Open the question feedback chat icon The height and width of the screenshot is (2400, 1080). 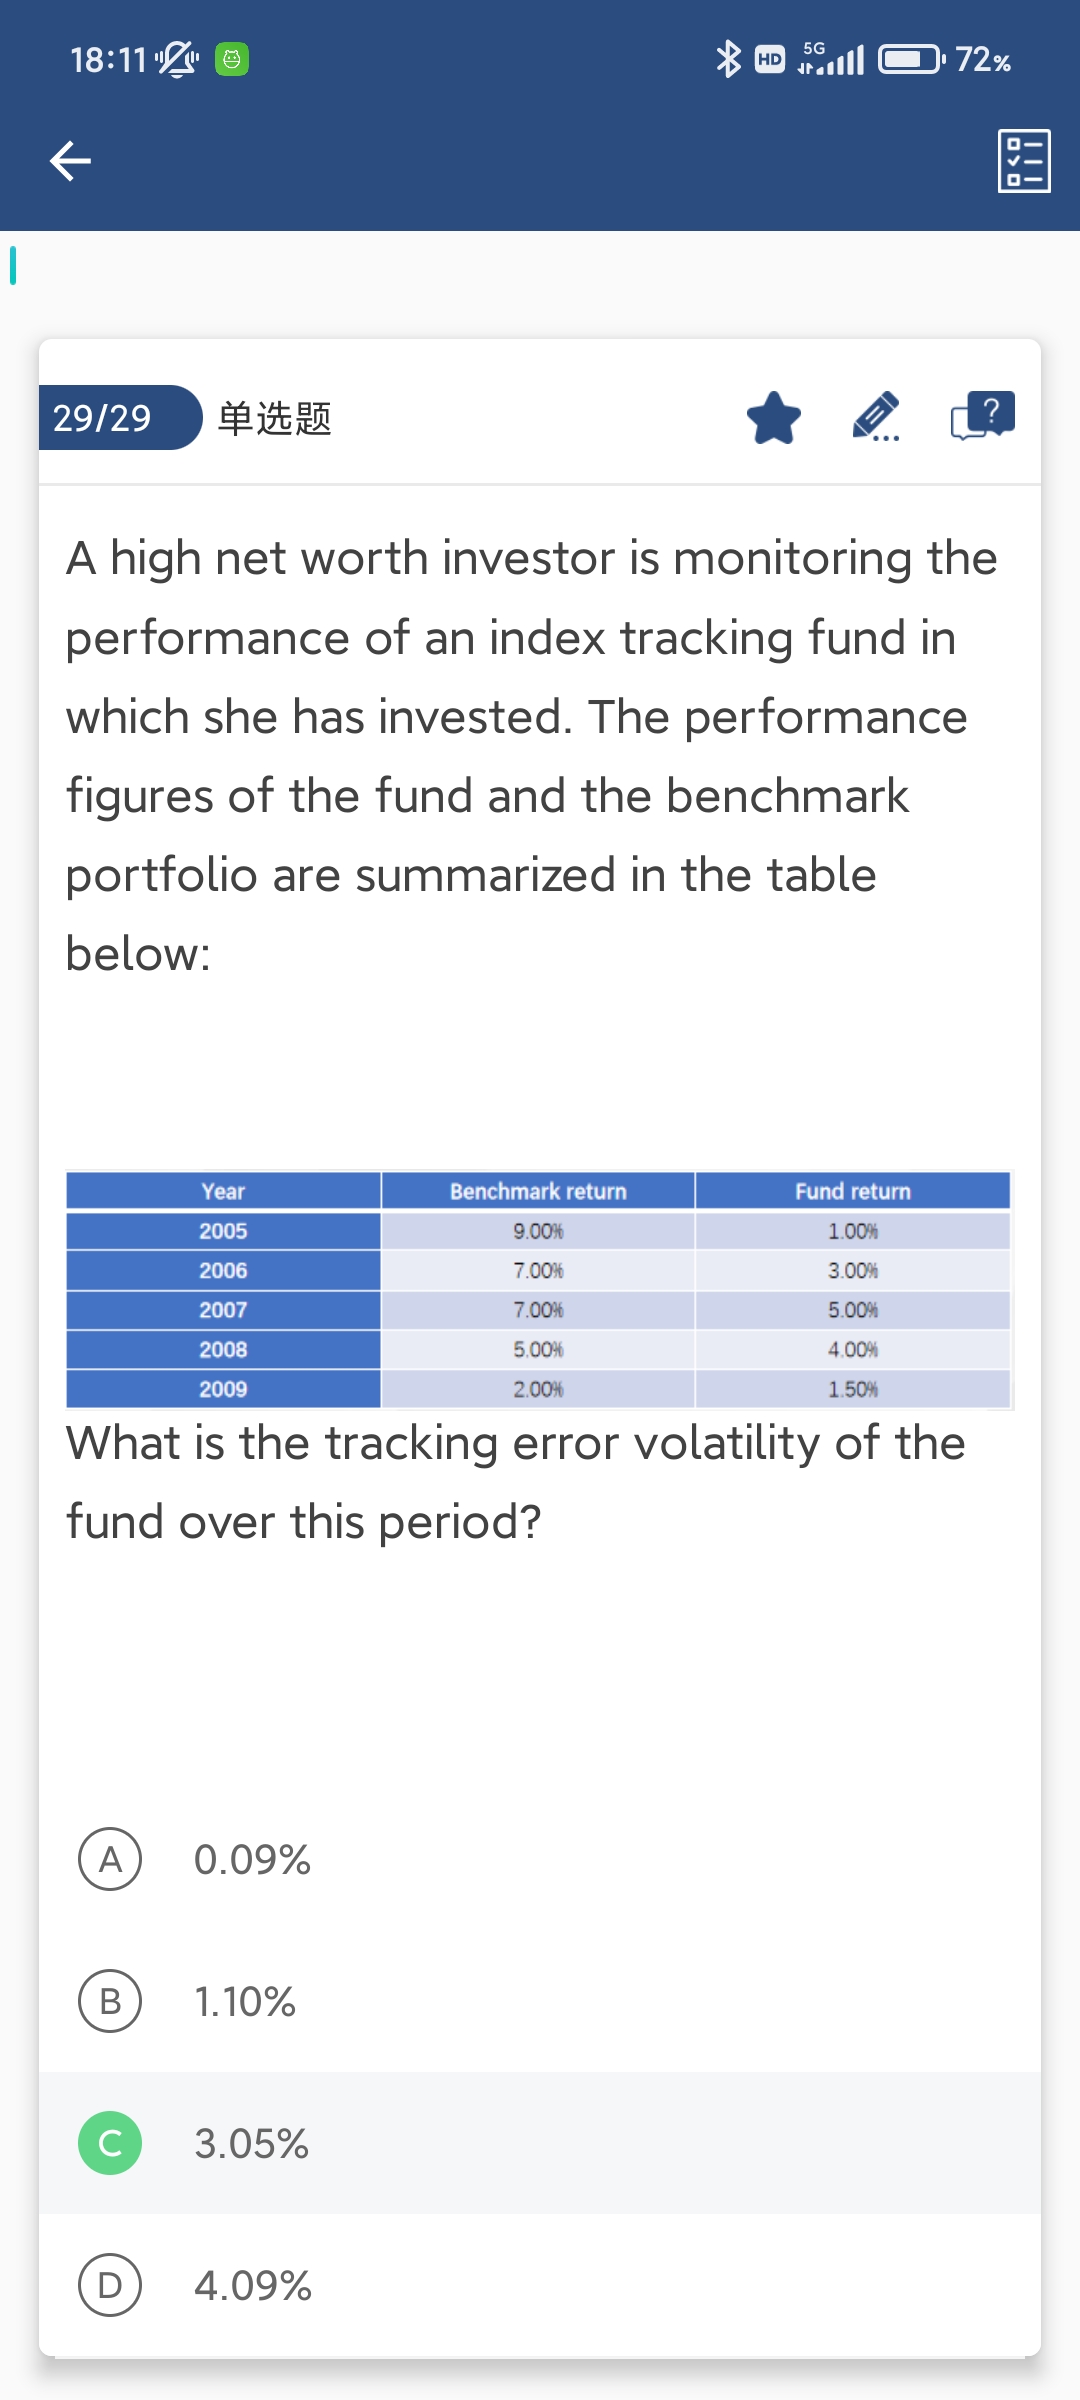[982, 416]
